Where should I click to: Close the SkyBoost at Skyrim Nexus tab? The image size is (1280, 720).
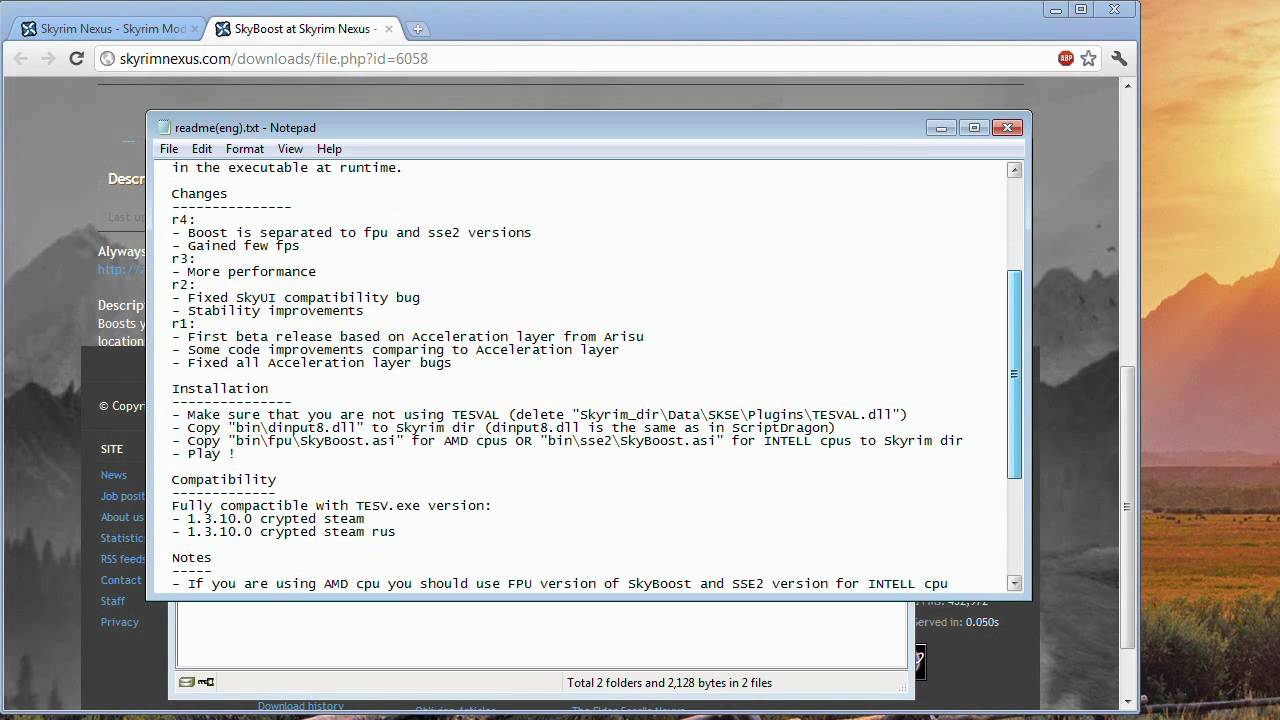coord(389,29)
